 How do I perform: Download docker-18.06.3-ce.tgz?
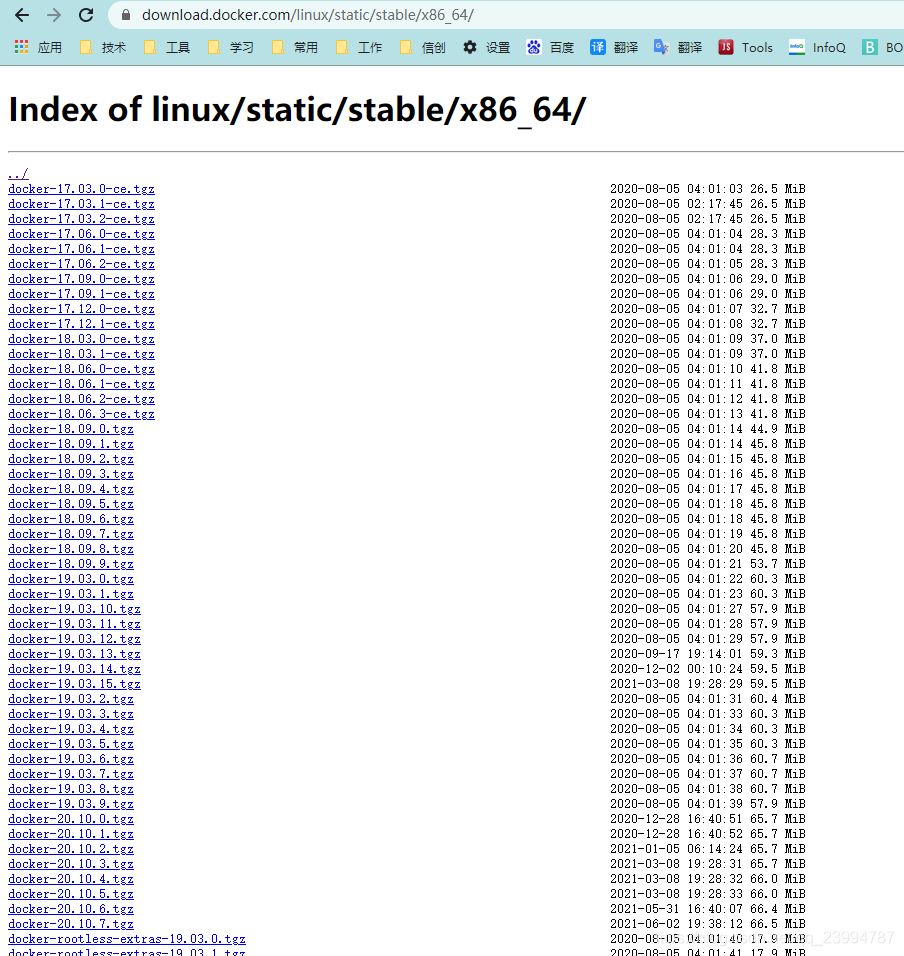pyautogui.click(x=81, y=414)
